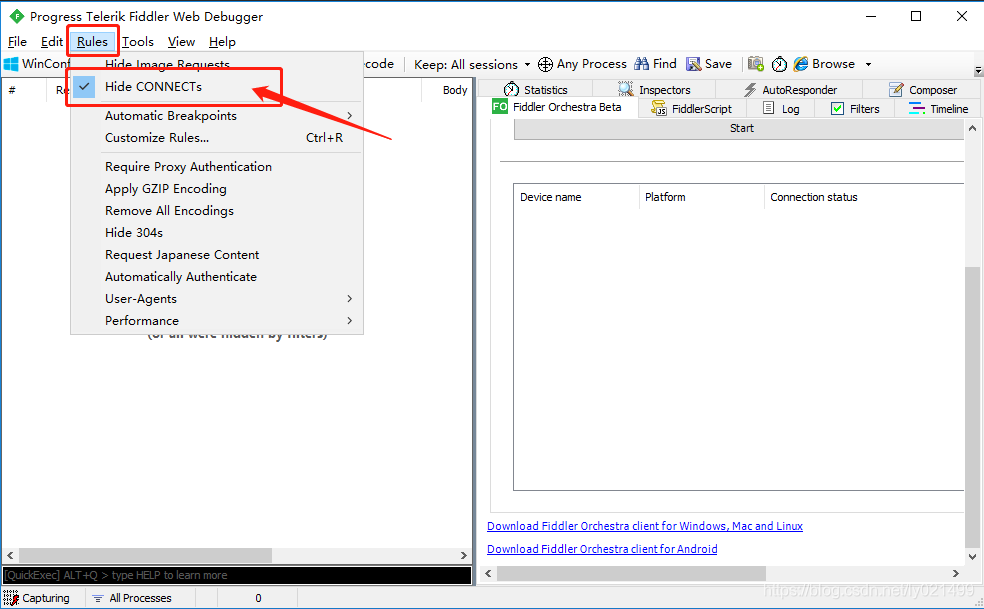Toggle Hide 304s rule
The image size is (984, 609).
217,232
